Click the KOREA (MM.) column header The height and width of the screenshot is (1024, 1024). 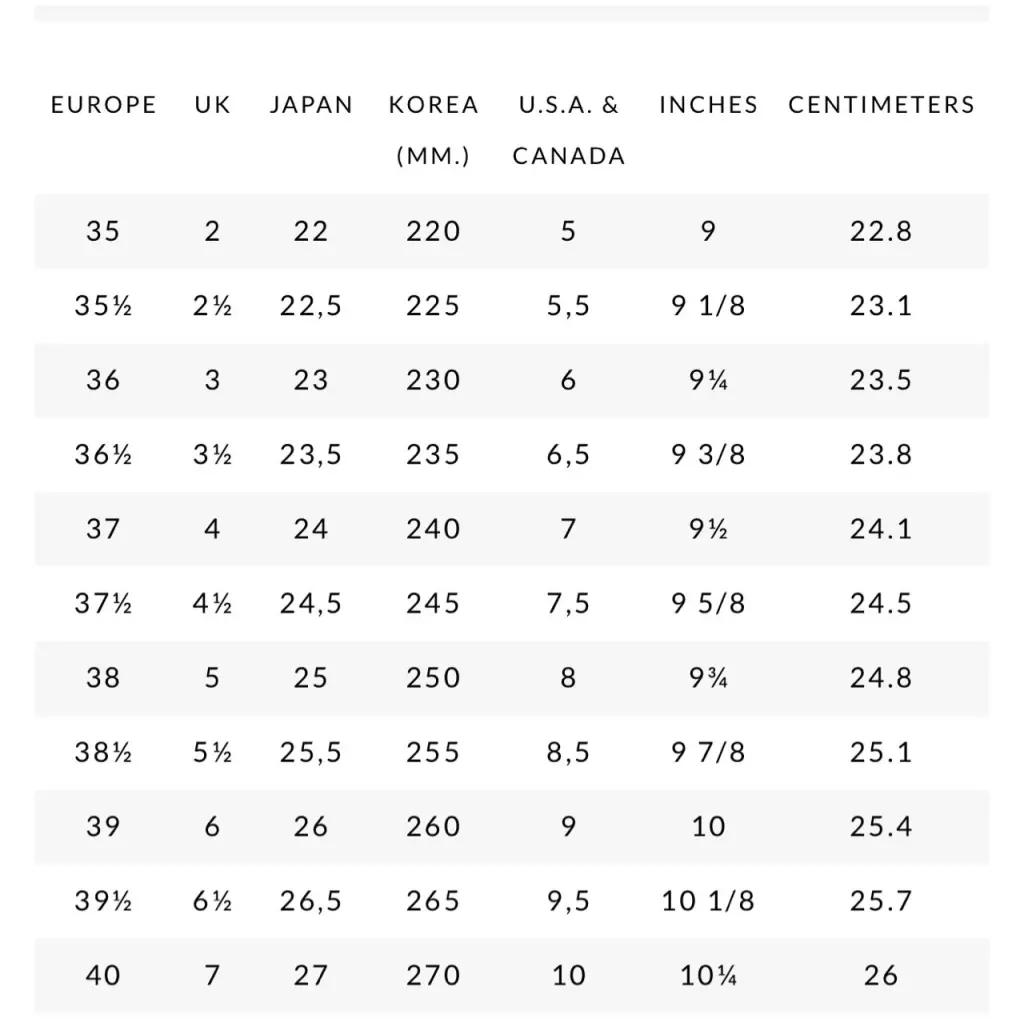(x=434, y=130)
